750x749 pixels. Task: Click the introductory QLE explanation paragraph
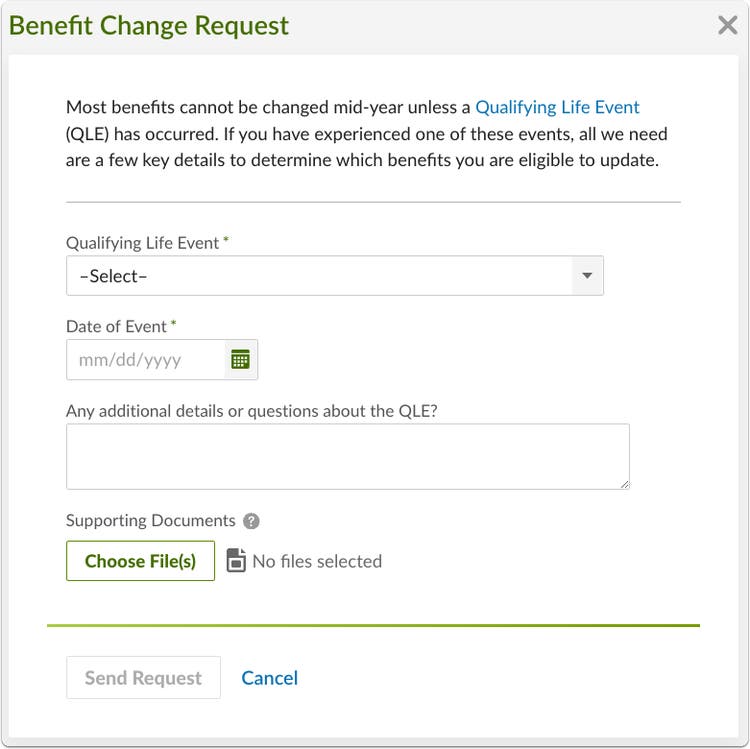(x=366, y=134)
